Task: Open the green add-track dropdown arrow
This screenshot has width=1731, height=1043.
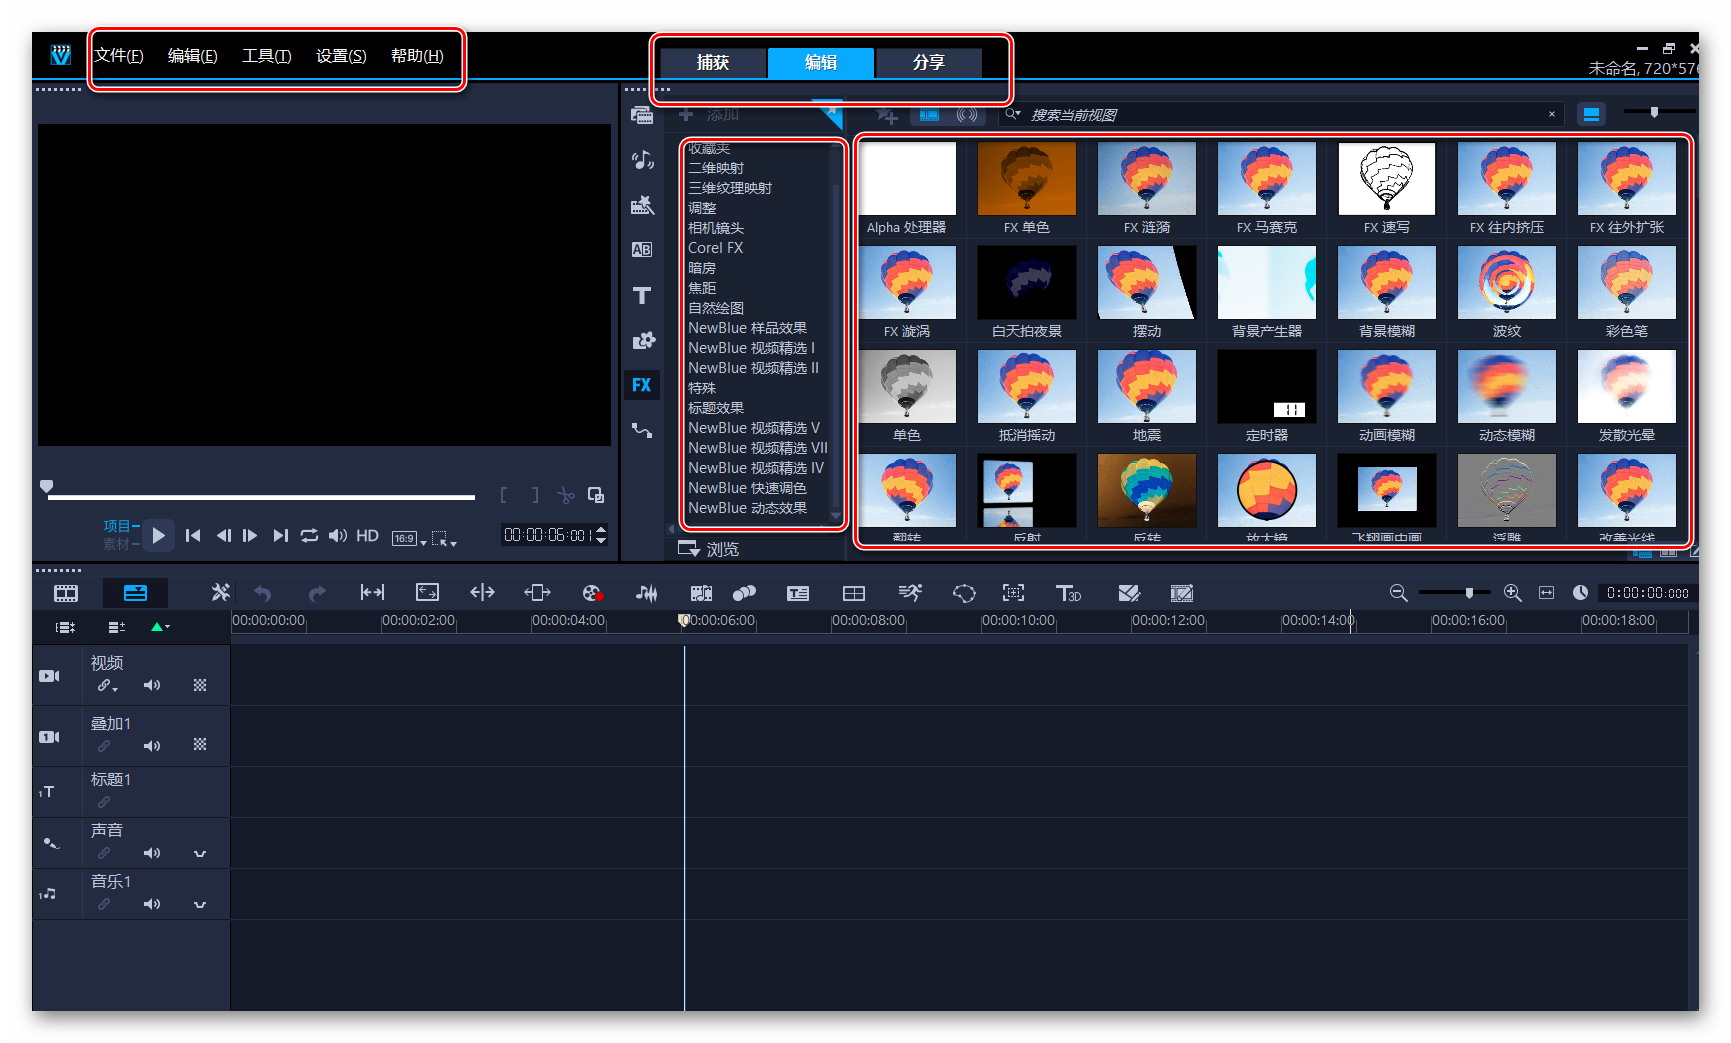Action: [160, 627]
